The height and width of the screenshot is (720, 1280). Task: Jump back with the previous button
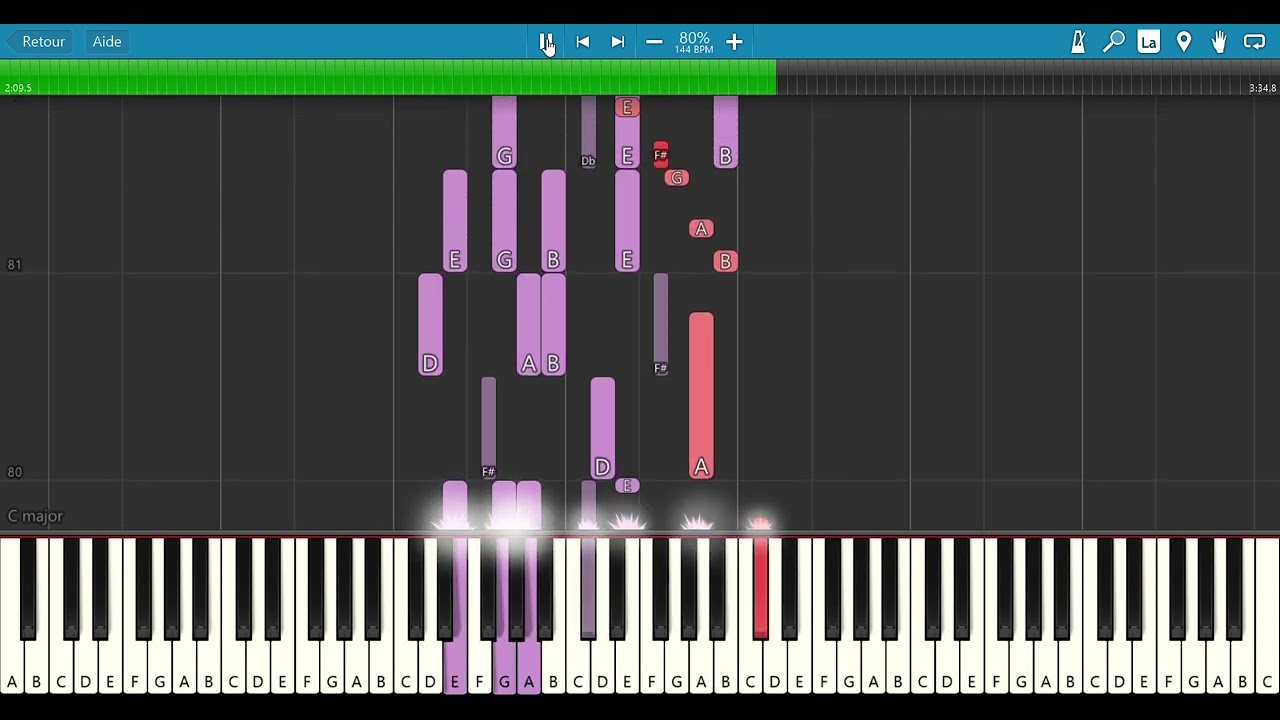pyautogui.click(x=582, y=42)
